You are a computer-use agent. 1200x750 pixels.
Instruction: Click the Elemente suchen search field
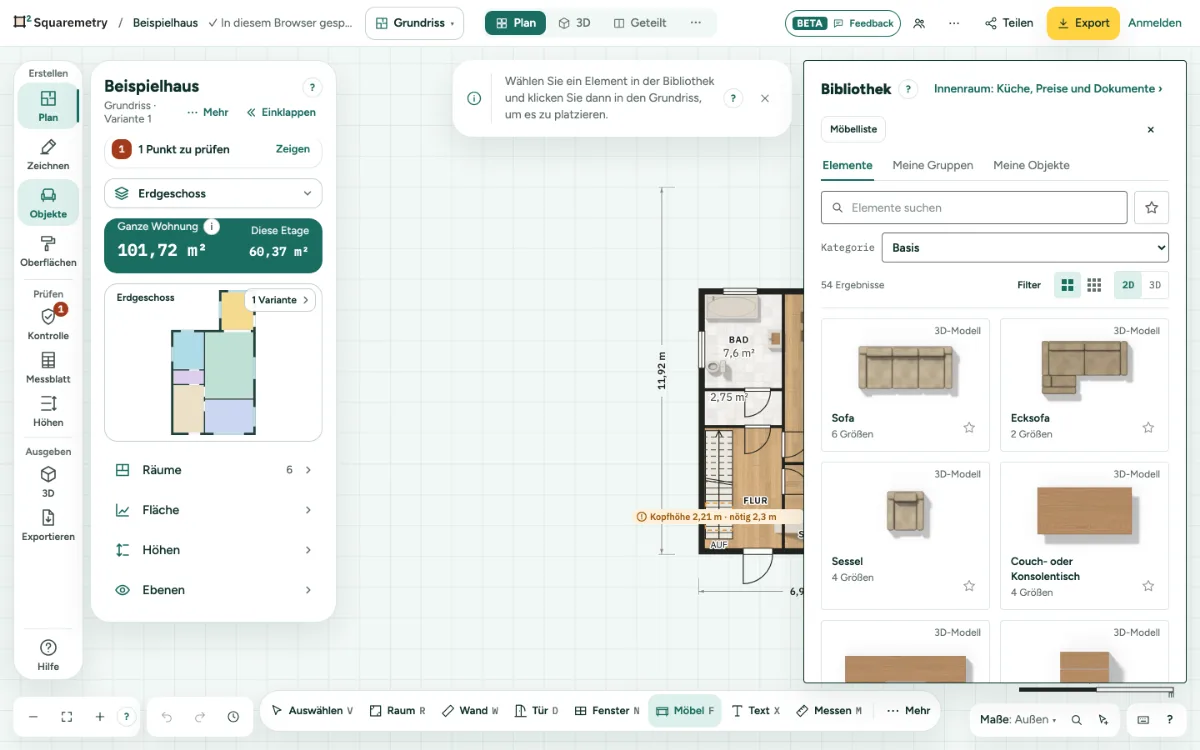(974, 208)
